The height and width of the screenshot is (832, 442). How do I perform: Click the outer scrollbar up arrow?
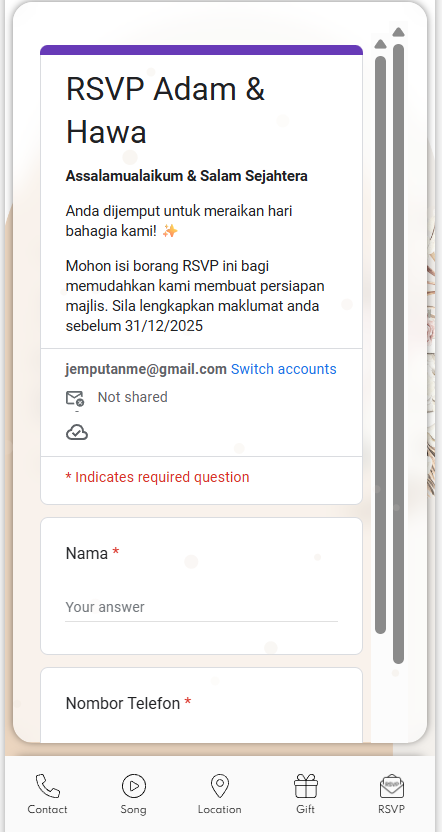(398, 32)
